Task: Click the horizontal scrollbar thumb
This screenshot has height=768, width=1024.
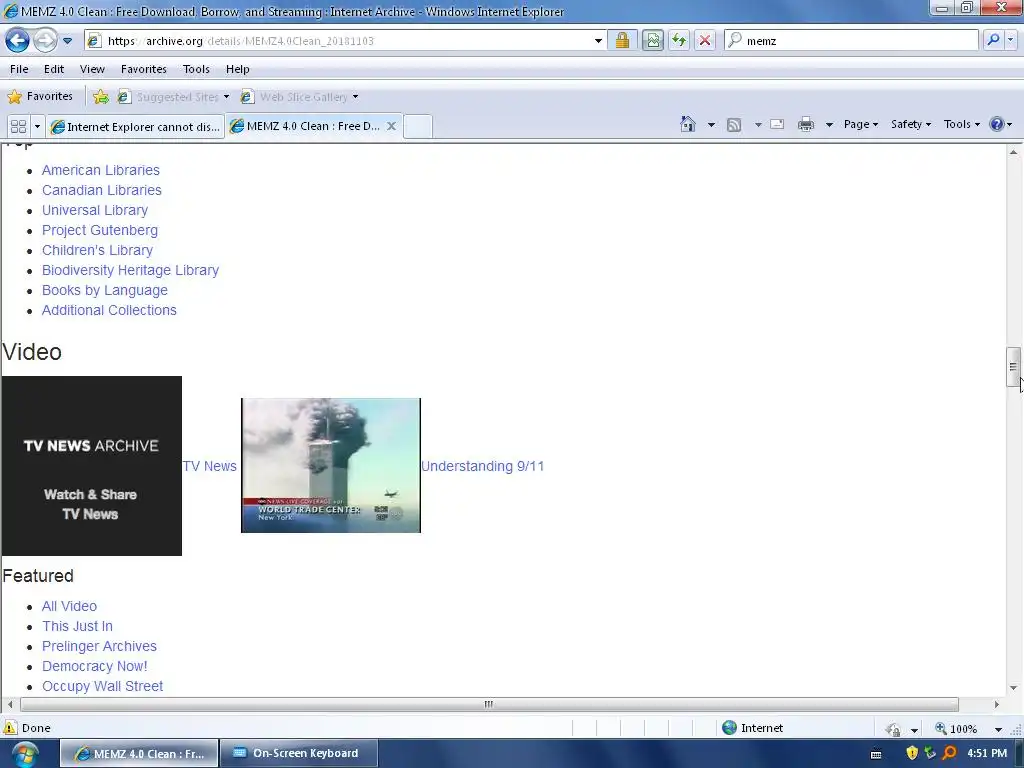Action: (x=489, y=705)
